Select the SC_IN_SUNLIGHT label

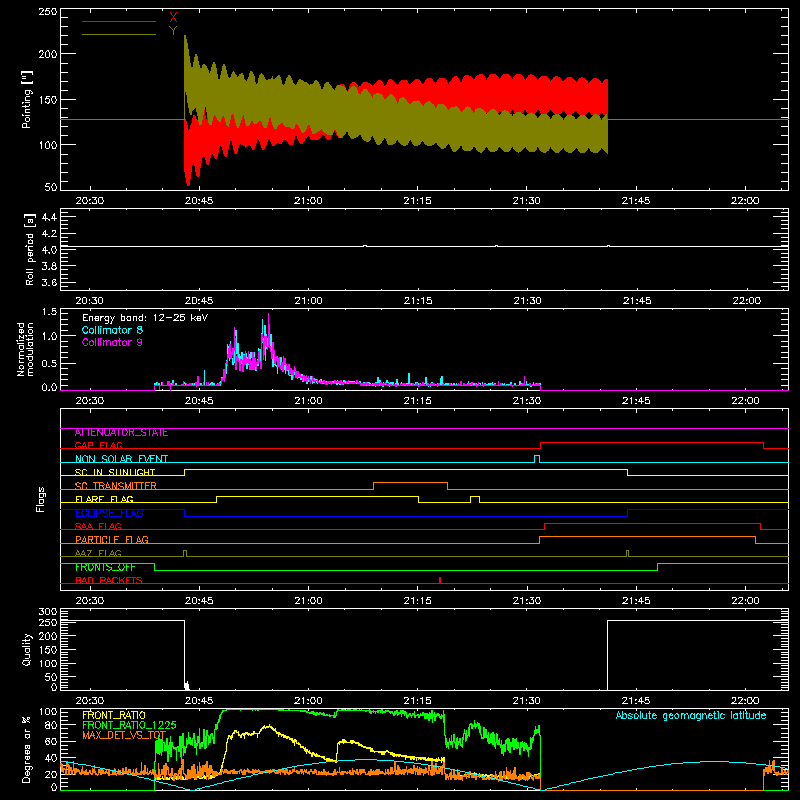pyautogui.click(x=115, y=472)
